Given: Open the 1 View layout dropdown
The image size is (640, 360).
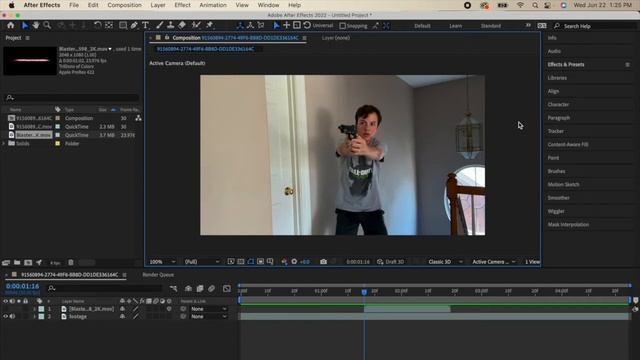Looking at the screenshot, I should click(532, 262).
